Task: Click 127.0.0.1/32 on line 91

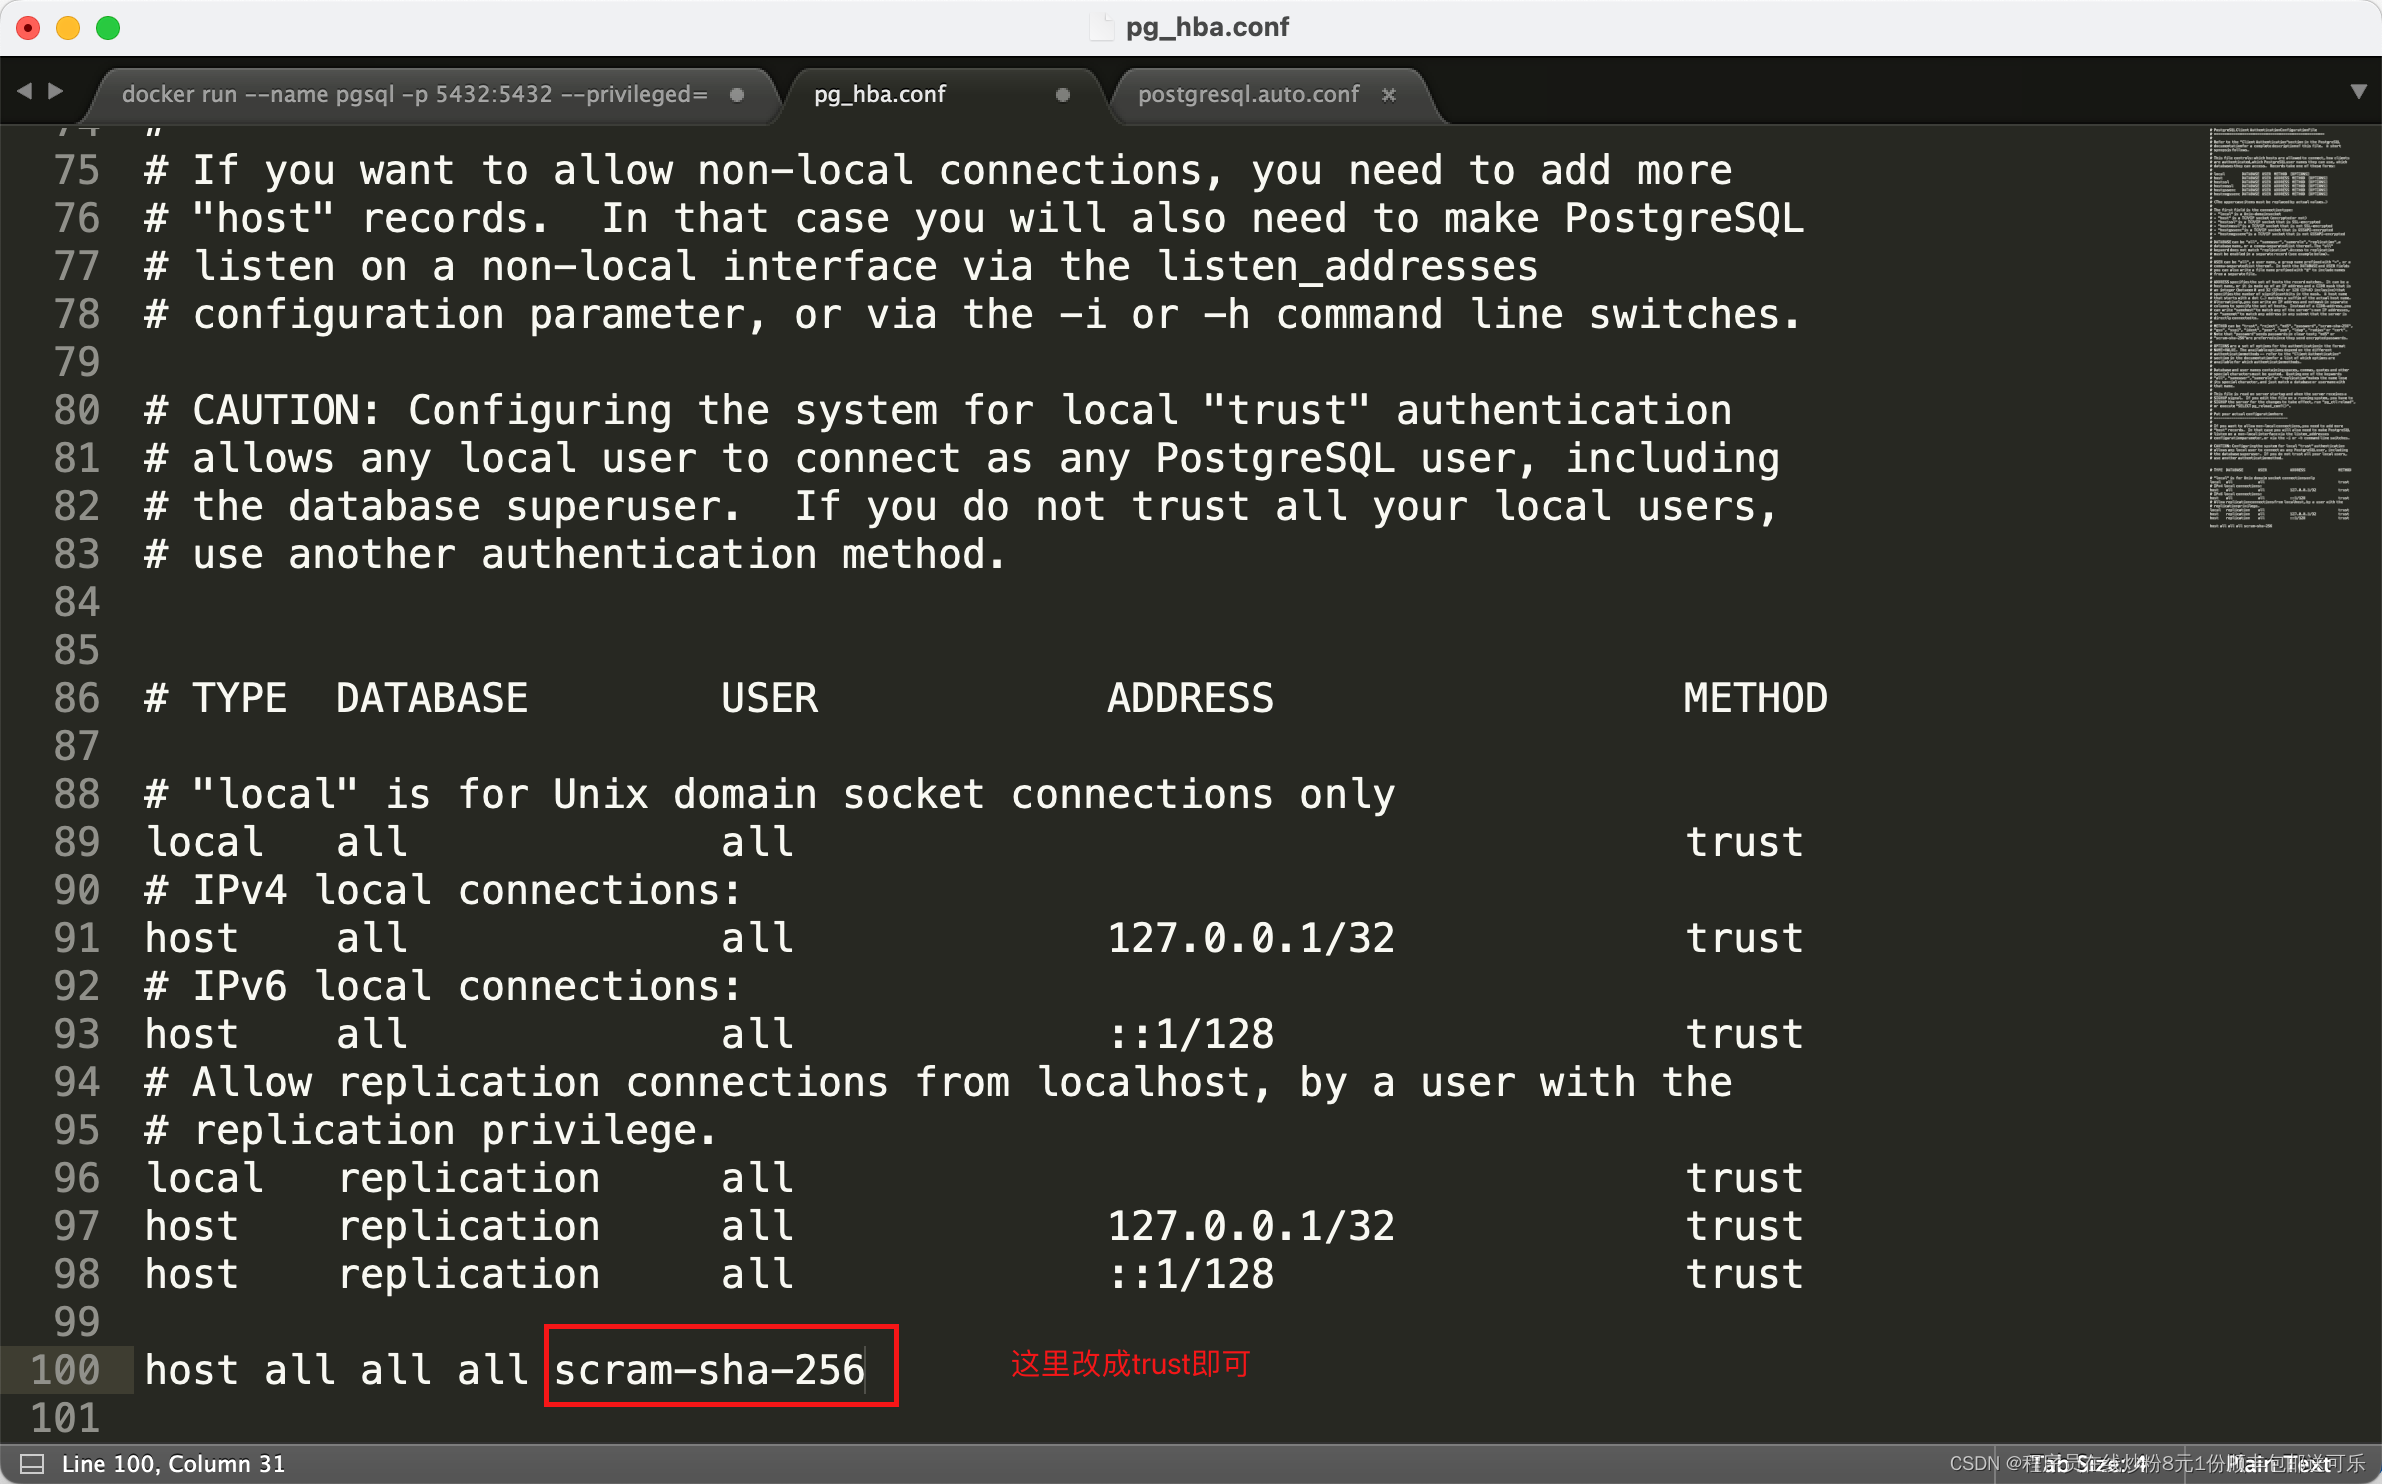Action: tap(1250, 938)
